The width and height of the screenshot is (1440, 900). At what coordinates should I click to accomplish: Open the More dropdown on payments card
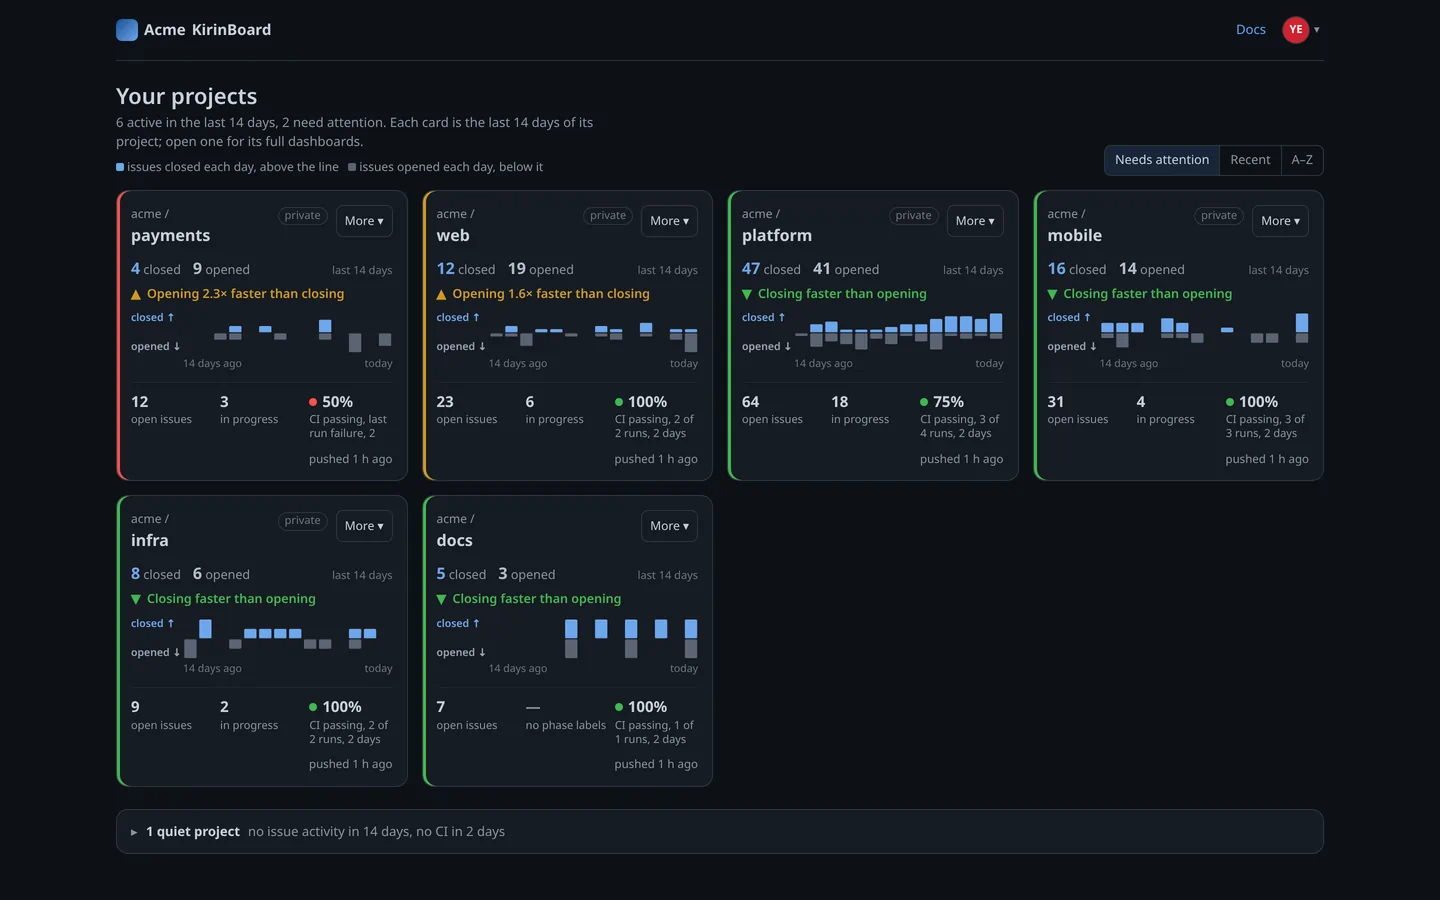(x=364, y=221)
